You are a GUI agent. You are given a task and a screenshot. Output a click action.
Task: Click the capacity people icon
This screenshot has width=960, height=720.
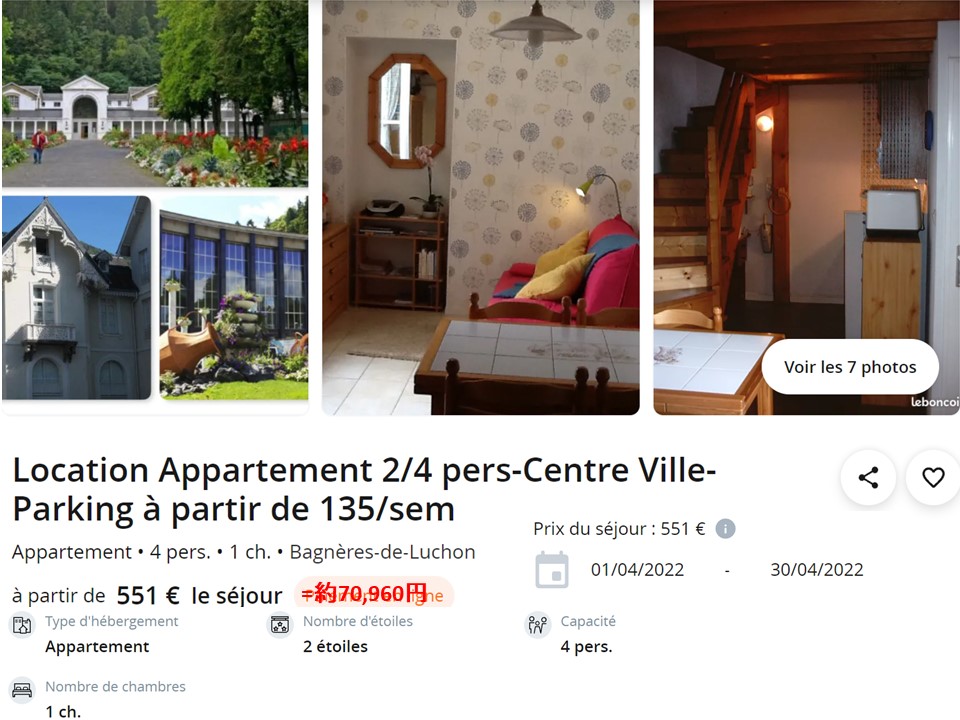click(x=538, y=625)
